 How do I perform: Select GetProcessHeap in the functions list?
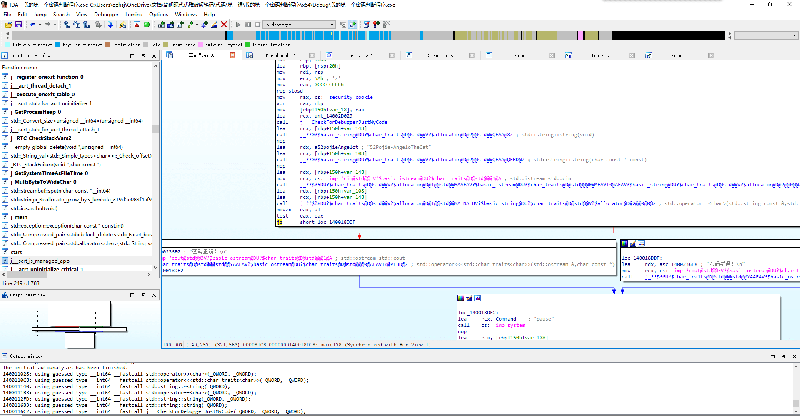pyautogui.click(x=36, y=113)
